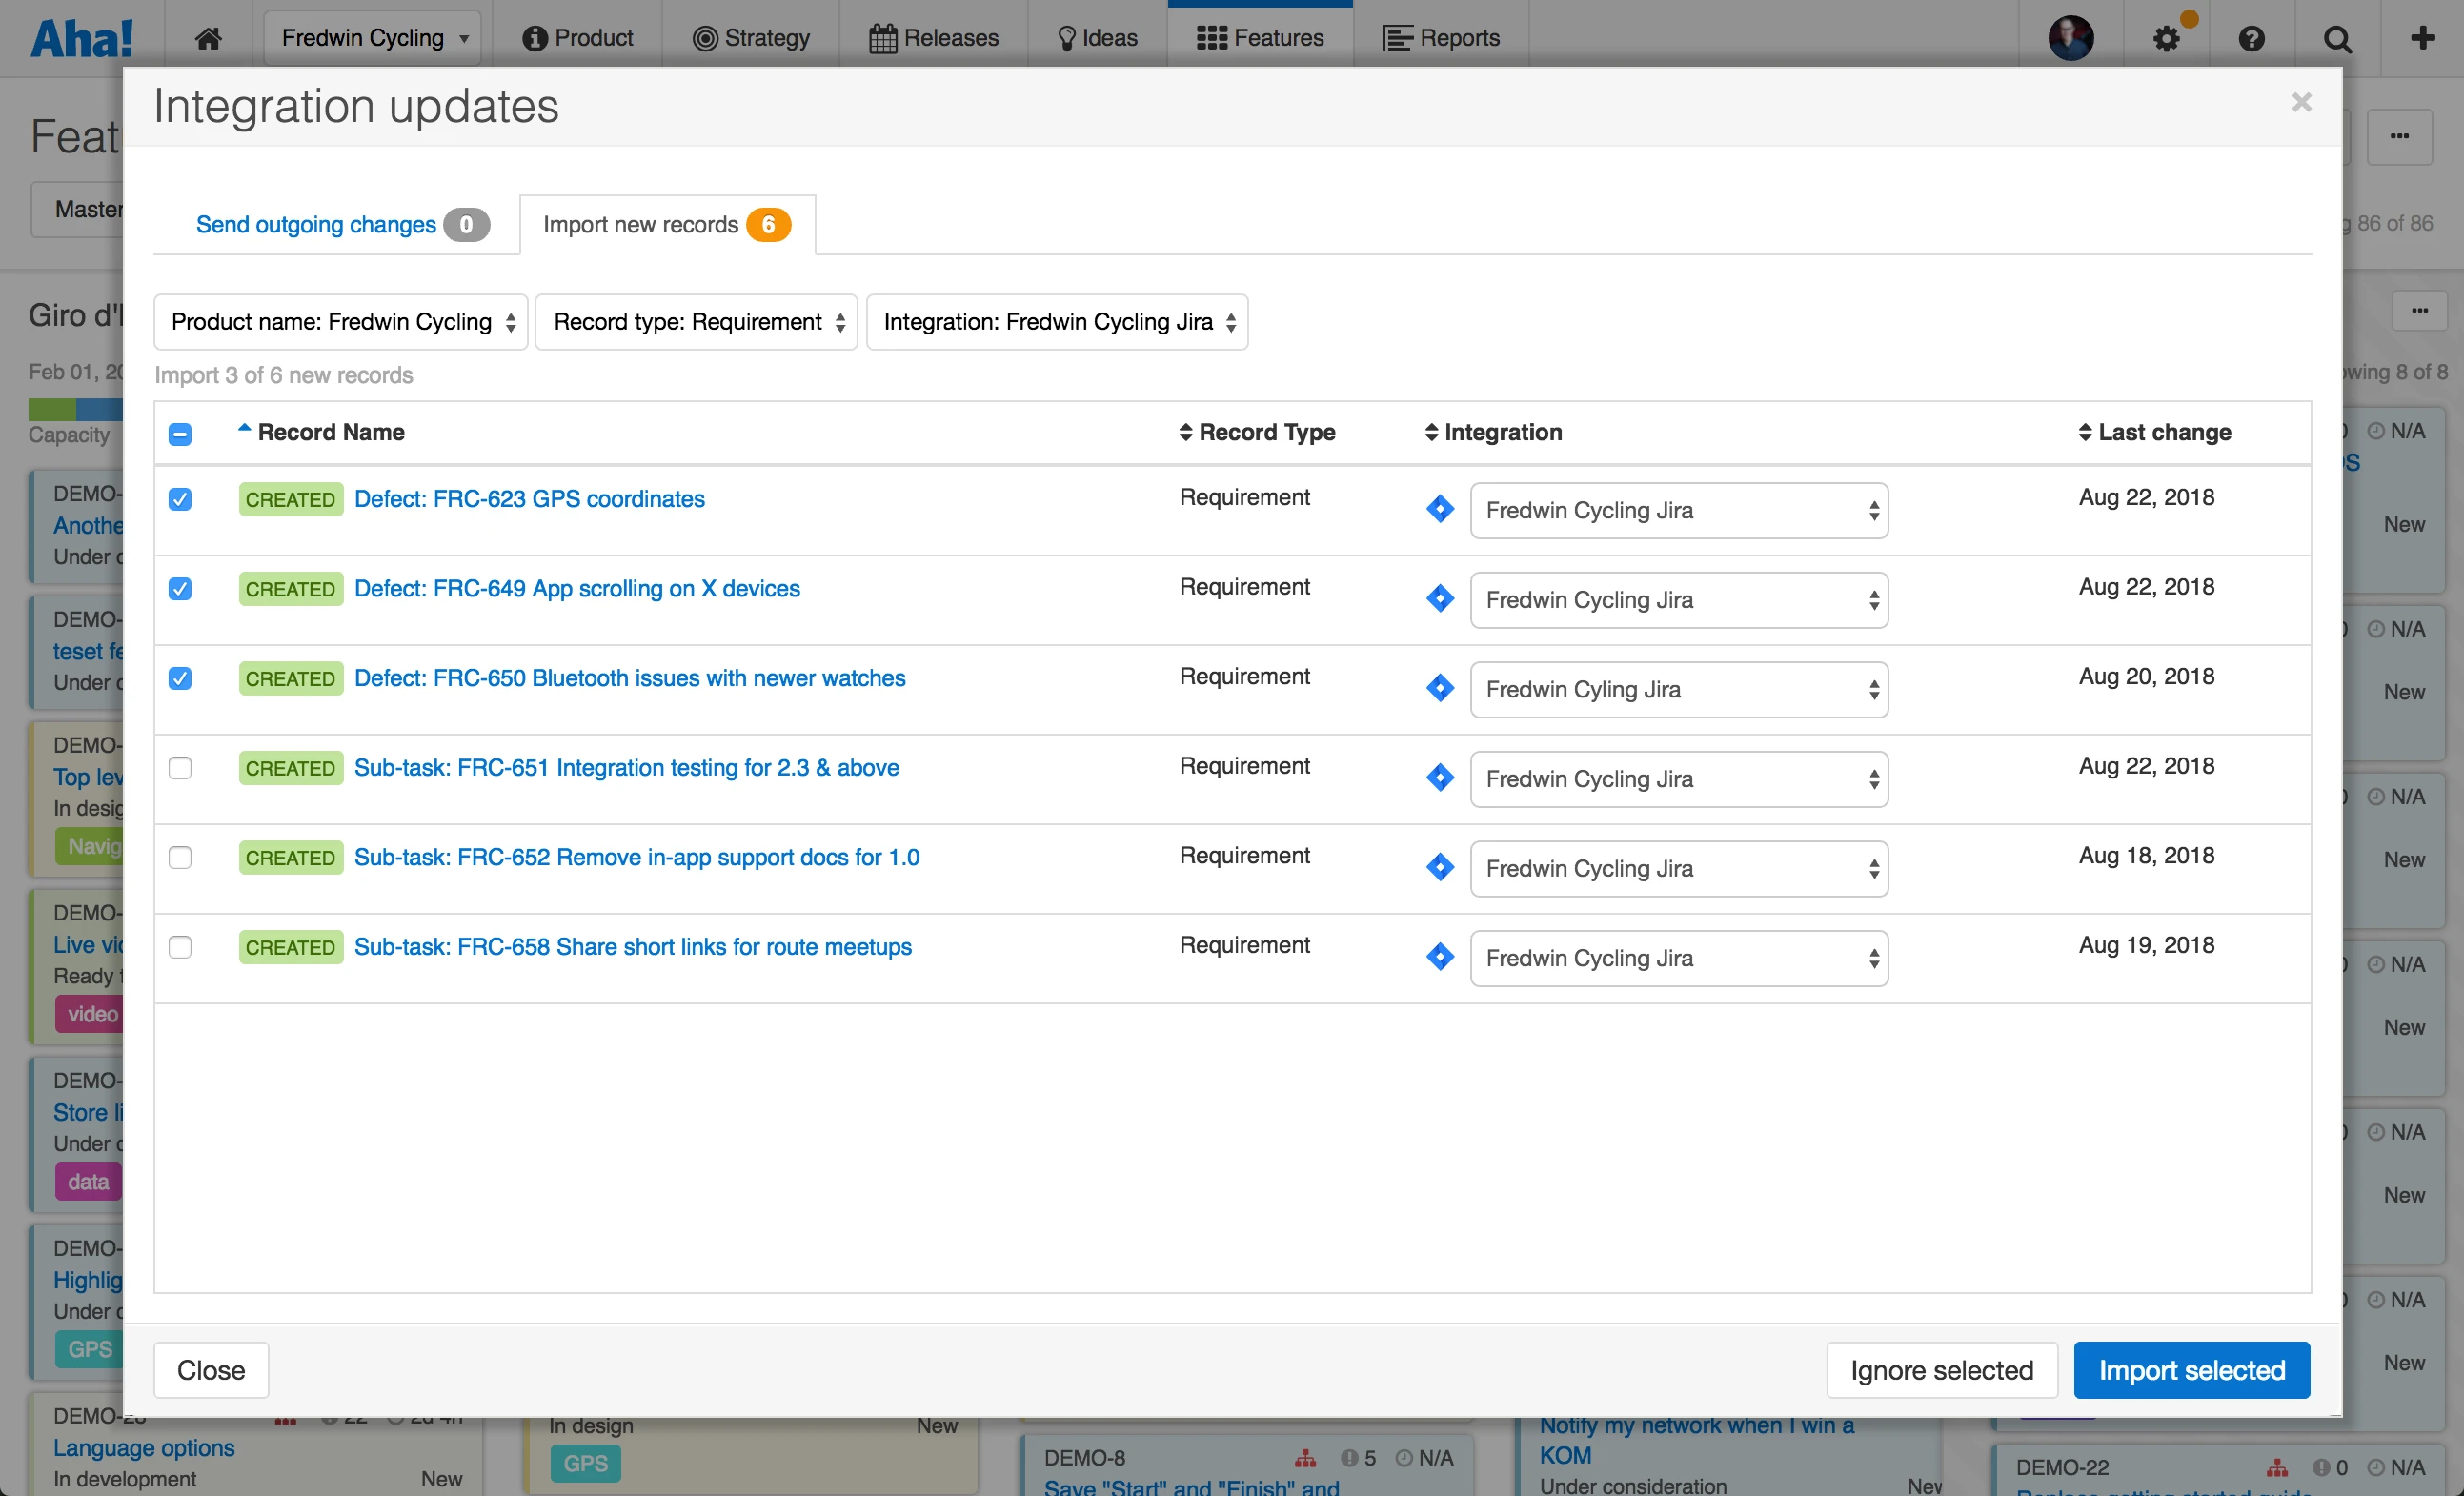
Task: Click the help question mark icon
Action: click(x=2251, y=39)
